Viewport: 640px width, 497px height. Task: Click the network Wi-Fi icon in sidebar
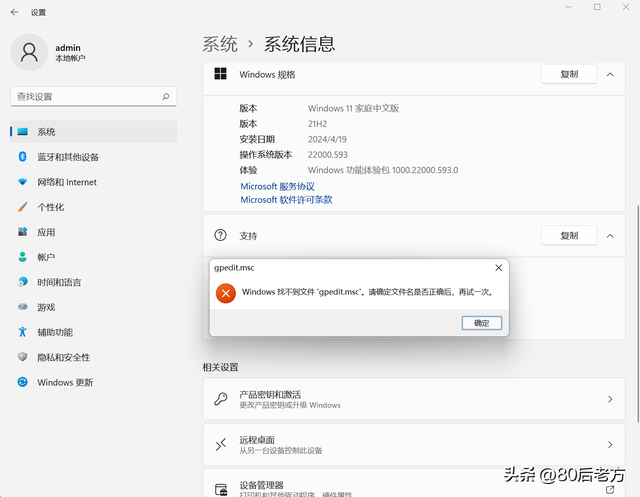[22, 182]
